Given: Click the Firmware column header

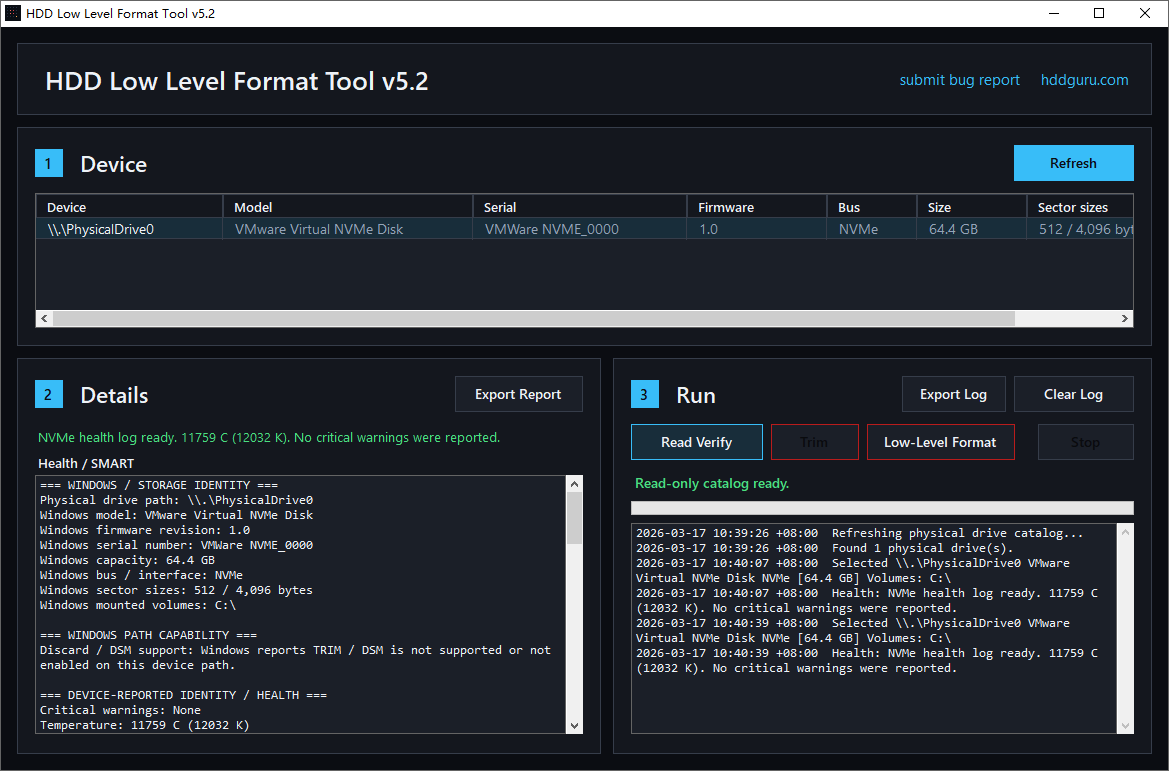Looking at the screenshot, I should click(x=756, y=207).
